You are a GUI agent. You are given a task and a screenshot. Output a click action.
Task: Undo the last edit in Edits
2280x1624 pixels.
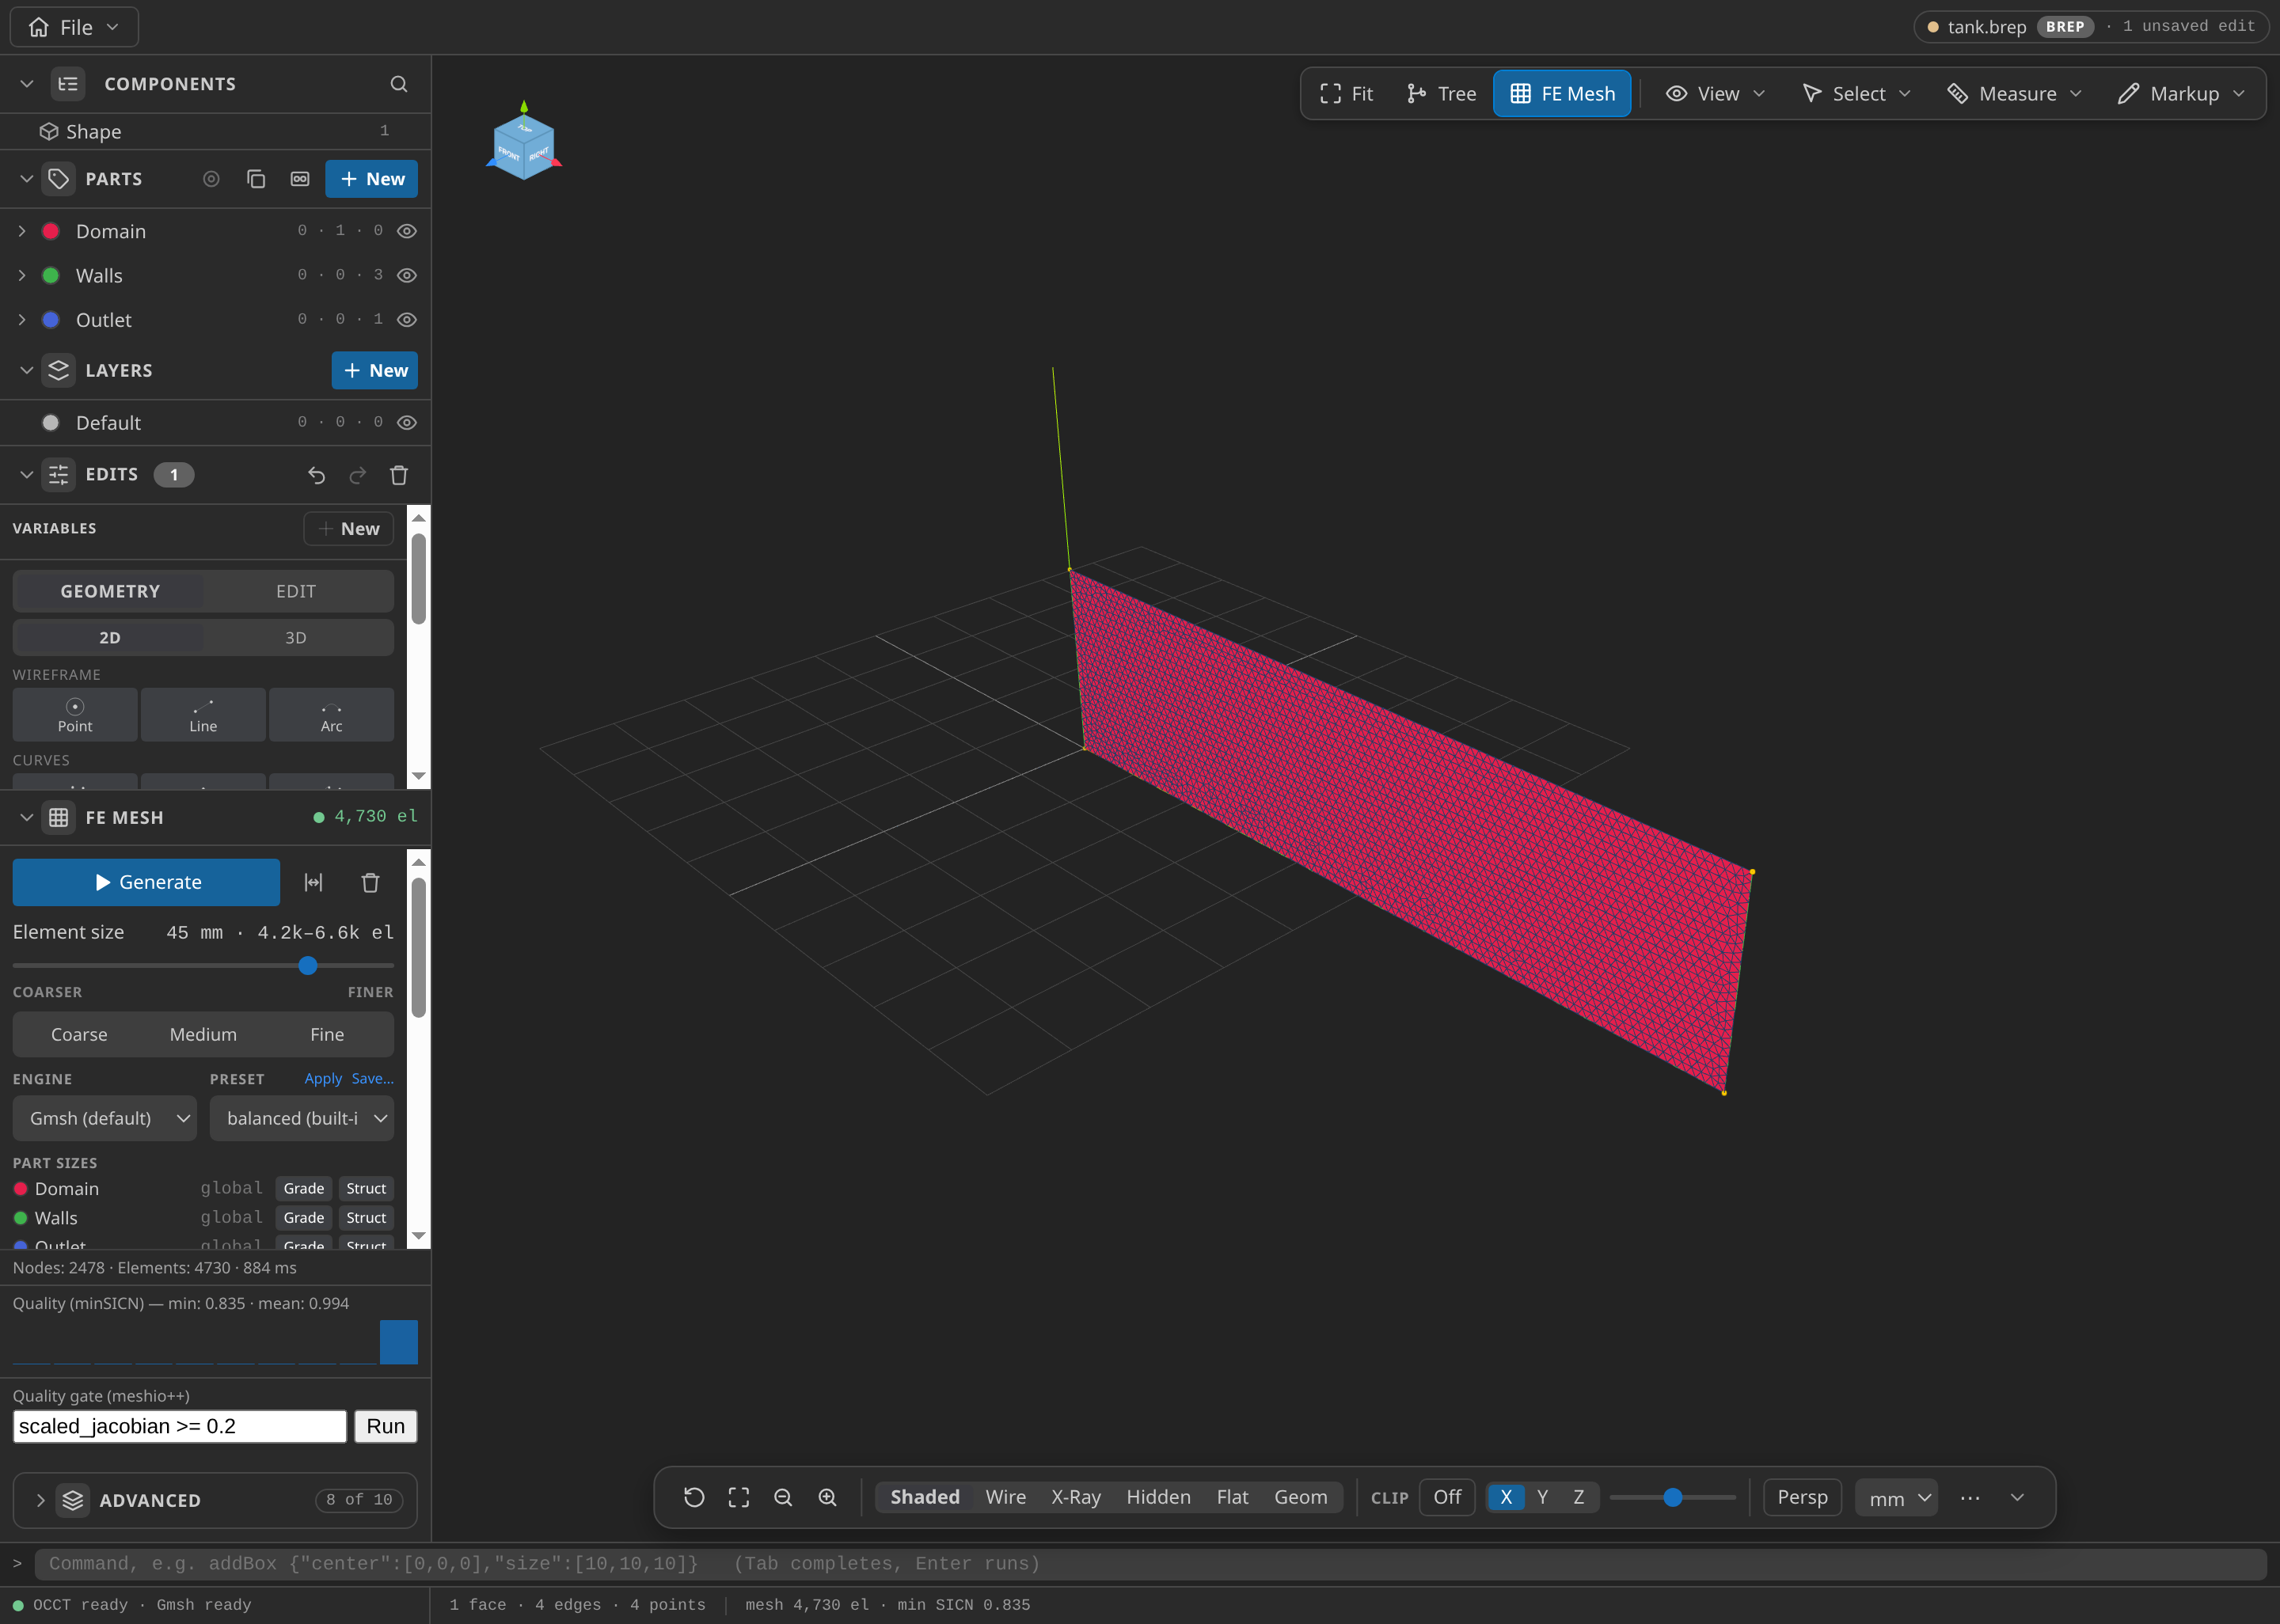click(316, 475)
